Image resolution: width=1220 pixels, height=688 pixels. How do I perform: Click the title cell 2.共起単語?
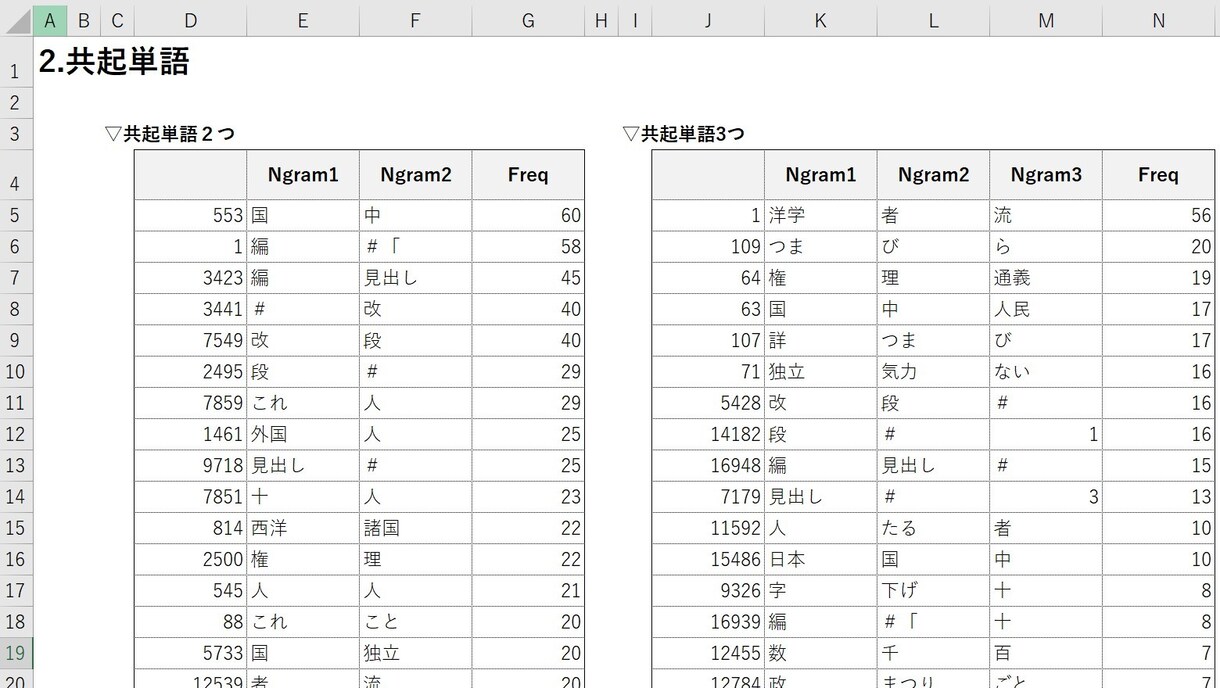click(x=113, y=62)
